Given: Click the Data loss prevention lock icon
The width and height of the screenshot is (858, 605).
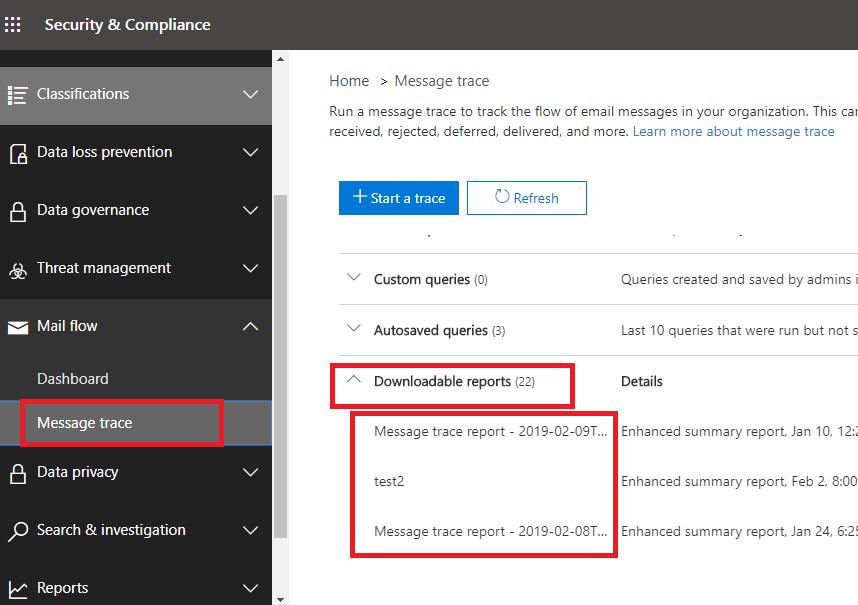Looking at the screenshot, I should [x=17, y=153].
